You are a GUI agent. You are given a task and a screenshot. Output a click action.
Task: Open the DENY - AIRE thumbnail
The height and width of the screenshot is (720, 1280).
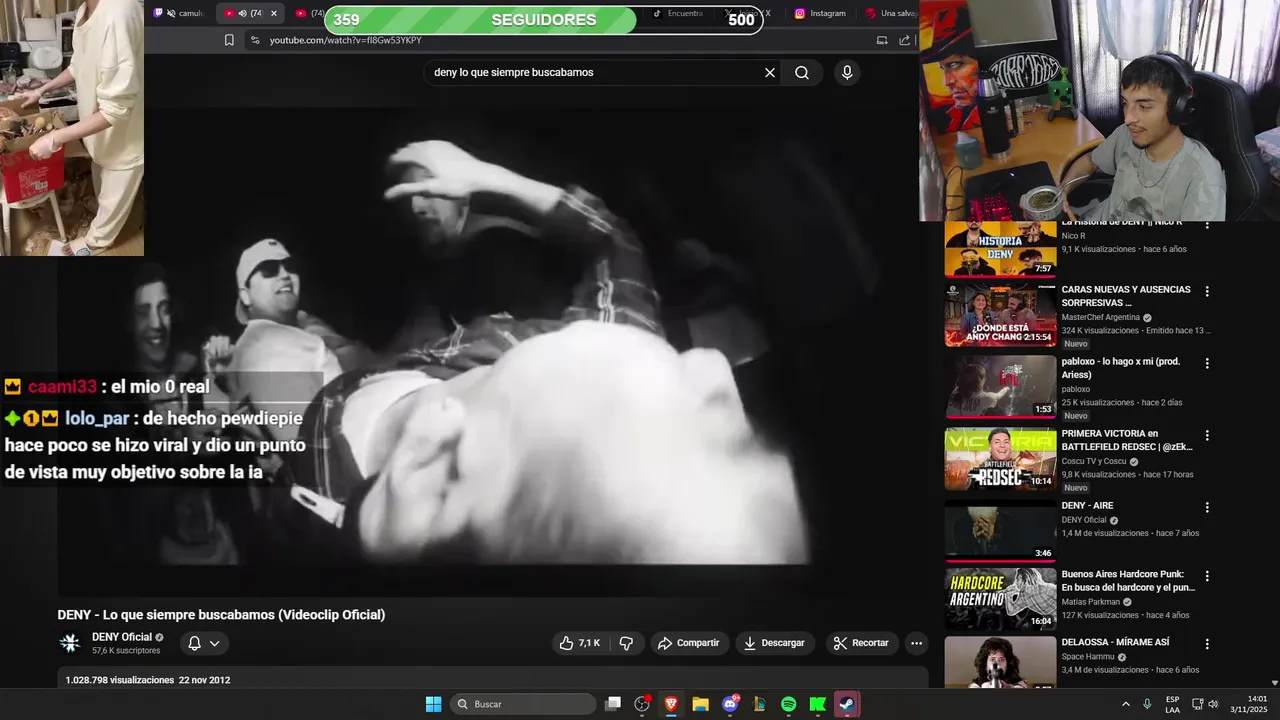1000,531
